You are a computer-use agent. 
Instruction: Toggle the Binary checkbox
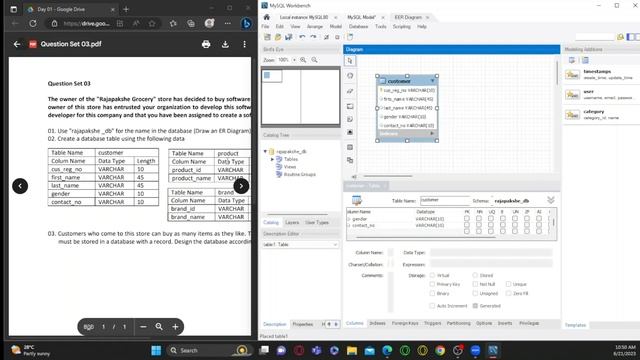coord(432,293)
